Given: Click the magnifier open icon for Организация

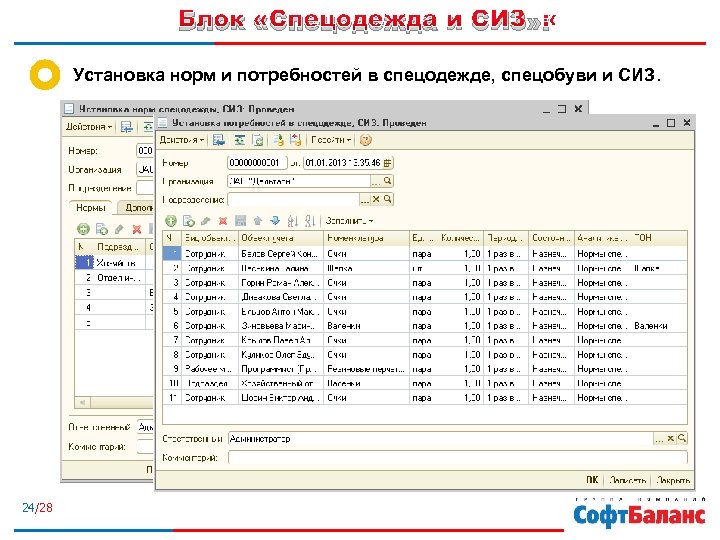Looking at the screenshot, I should coord(388,181).
